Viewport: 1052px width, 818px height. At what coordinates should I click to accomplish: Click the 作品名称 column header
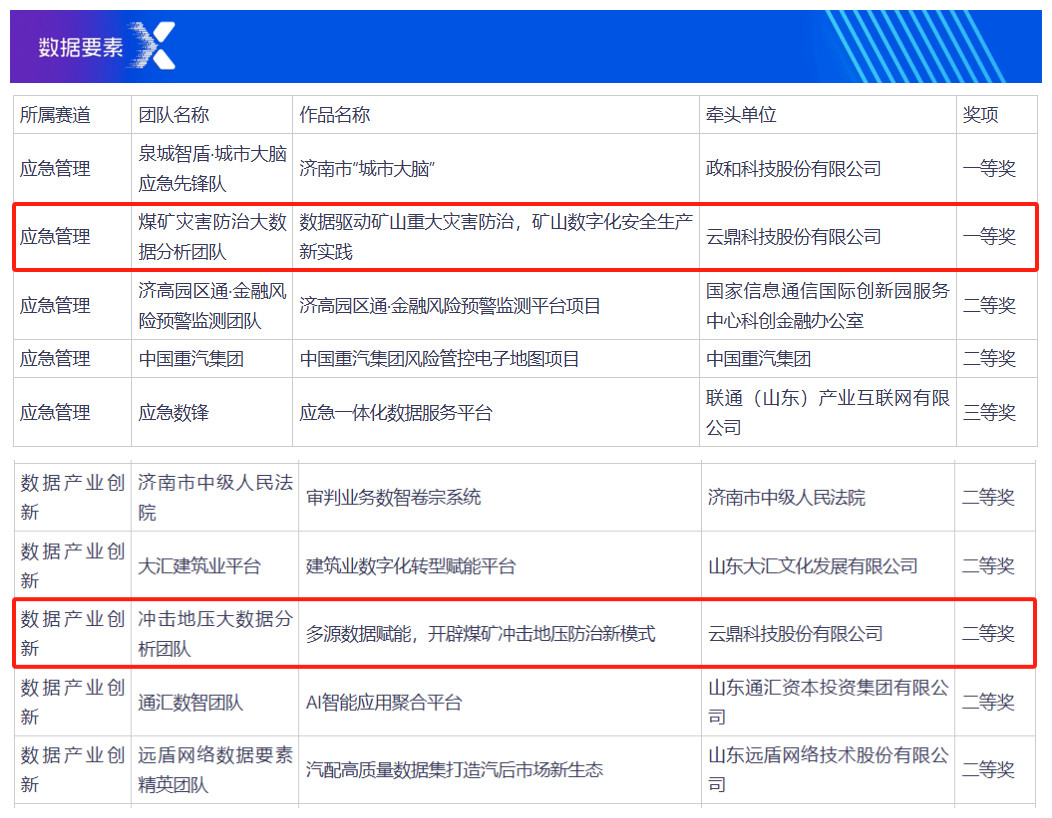334,115
